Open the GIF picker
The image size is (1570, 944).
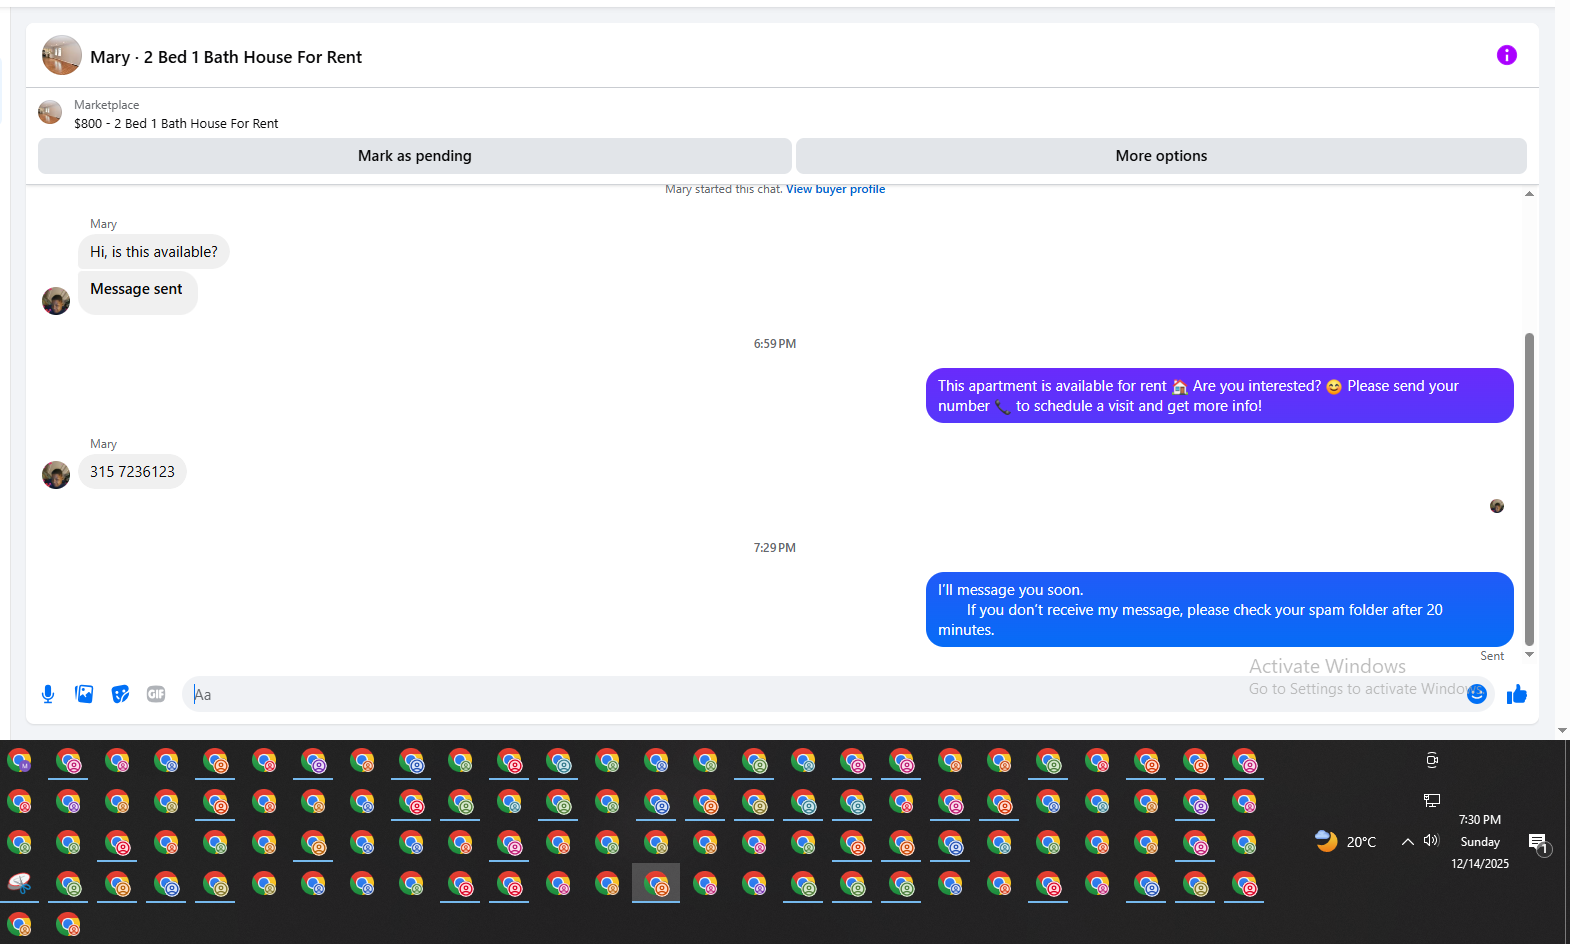pos(156,694)
